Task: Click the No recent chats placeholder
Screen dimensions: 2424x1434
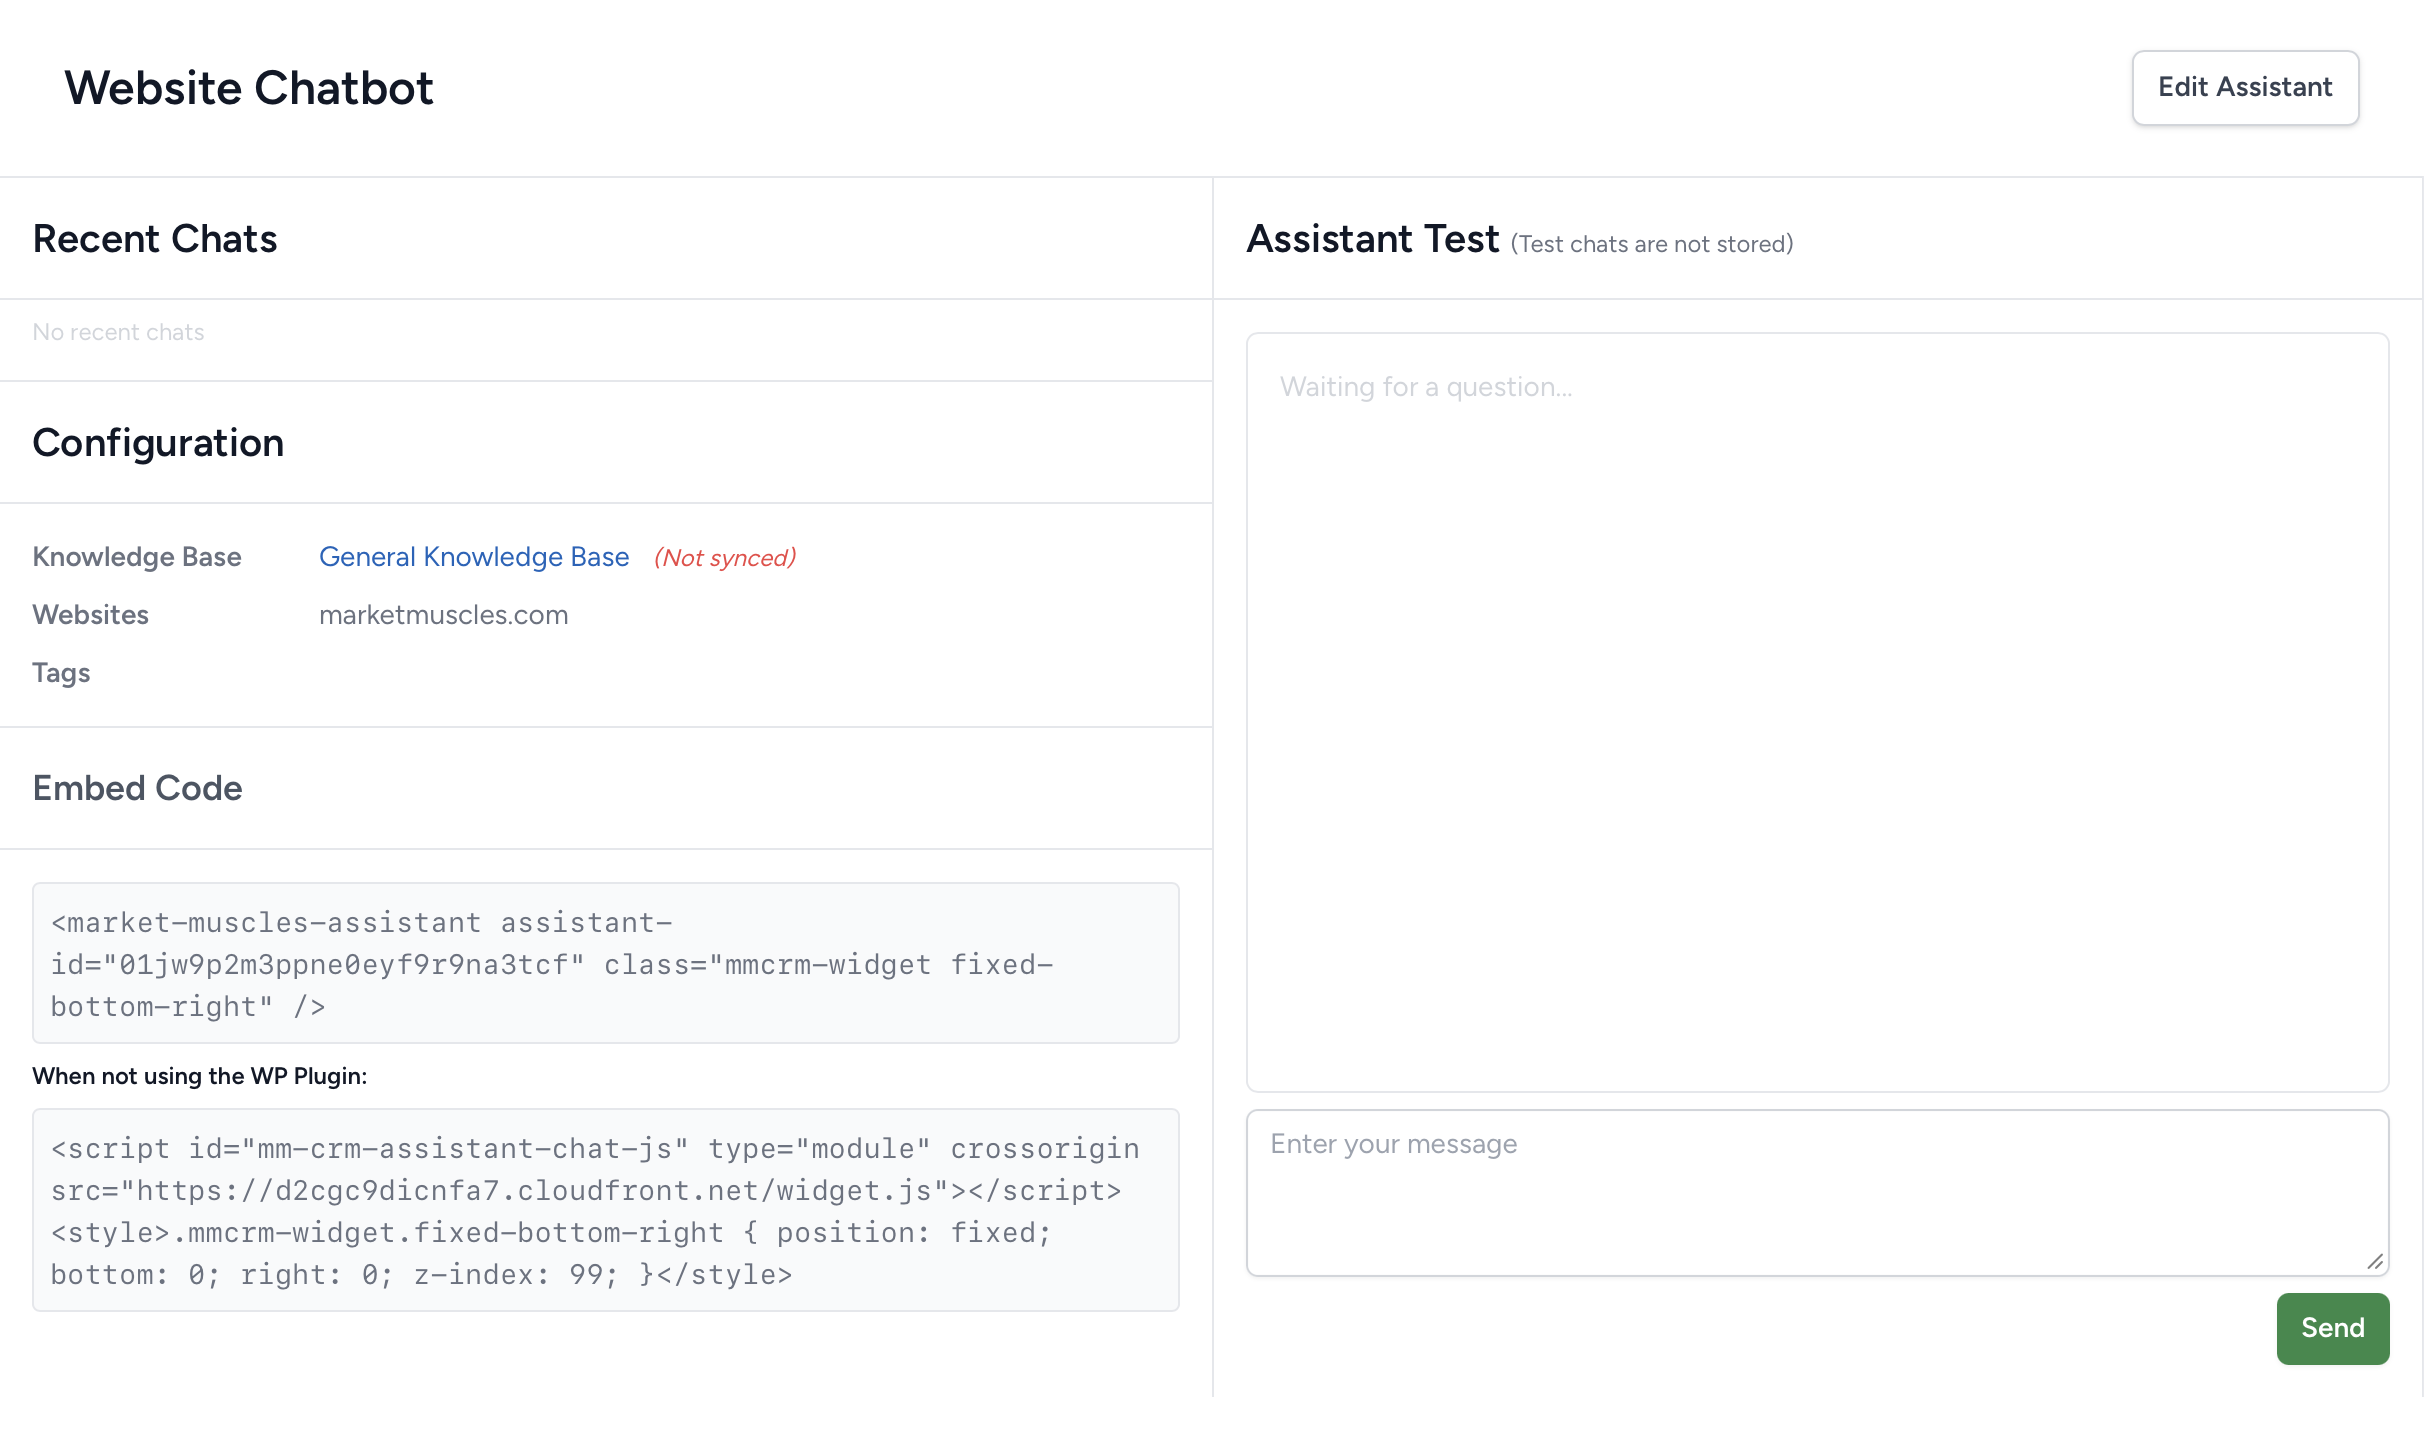Action: 118,332
